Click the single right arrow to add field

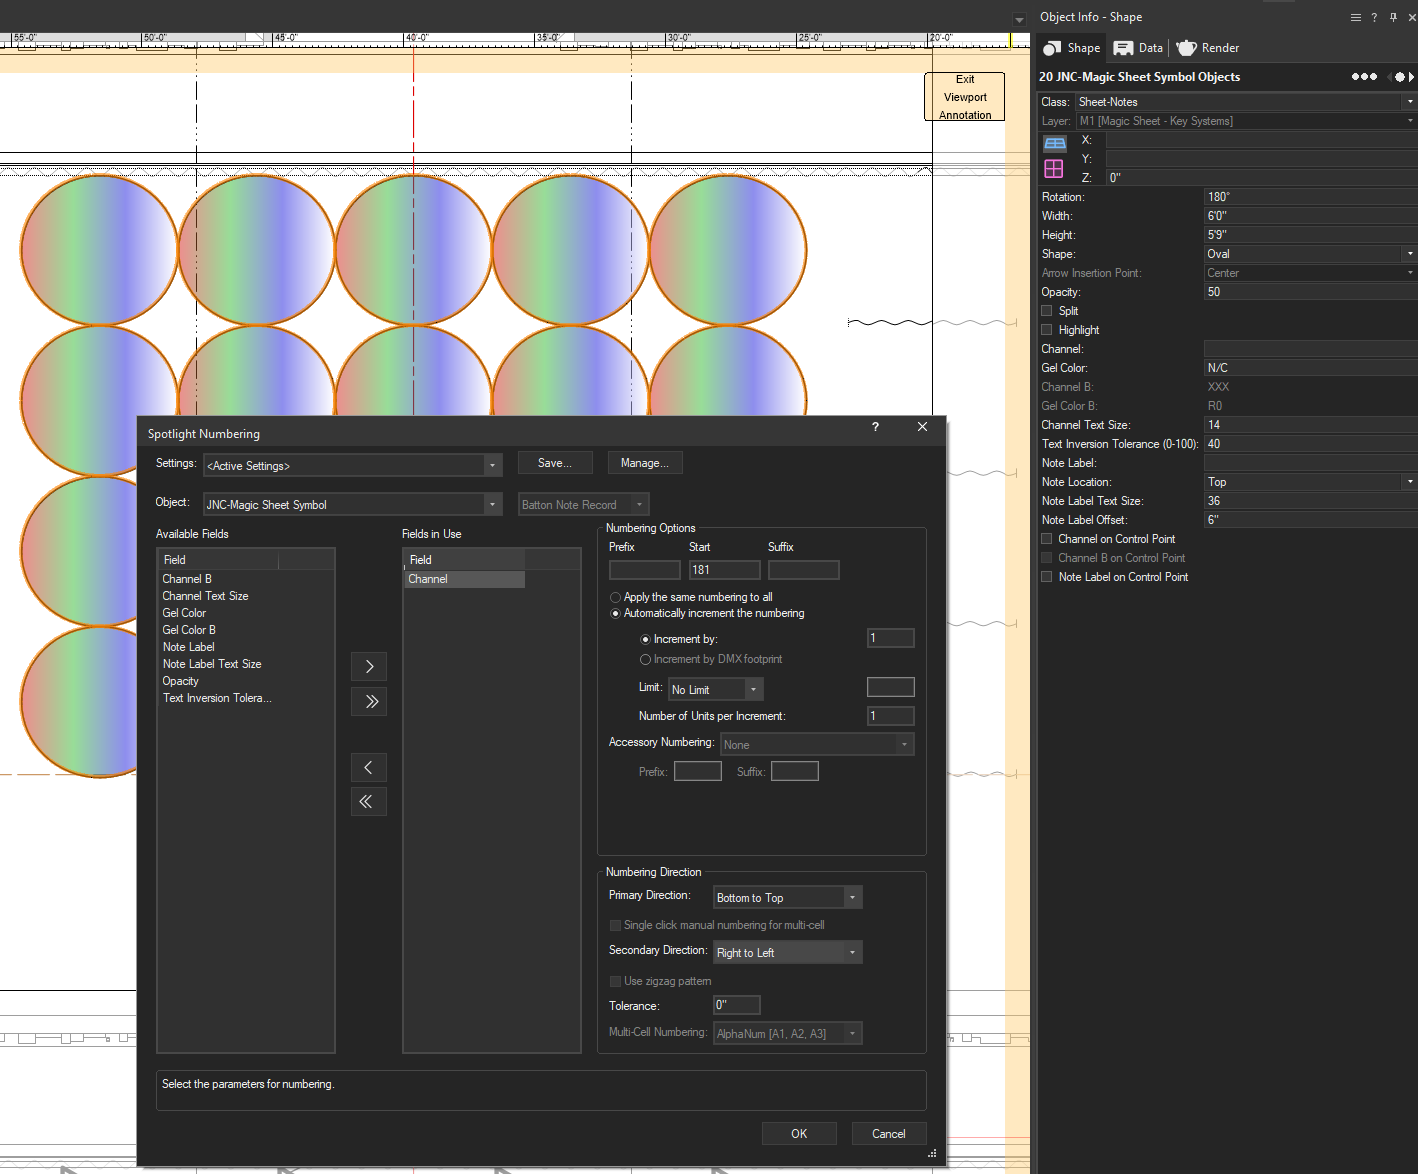coord(369,666)
